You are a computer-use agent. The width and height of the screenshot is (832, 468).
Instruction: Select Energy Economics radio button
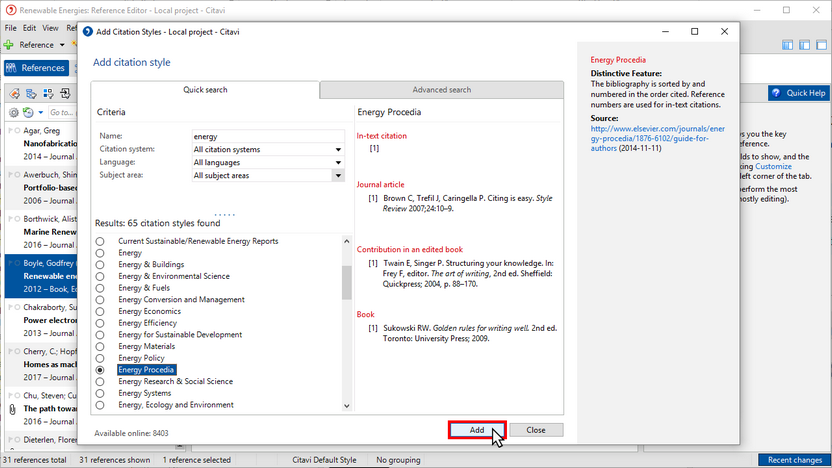pyautogui.click(x=100, y=311)
